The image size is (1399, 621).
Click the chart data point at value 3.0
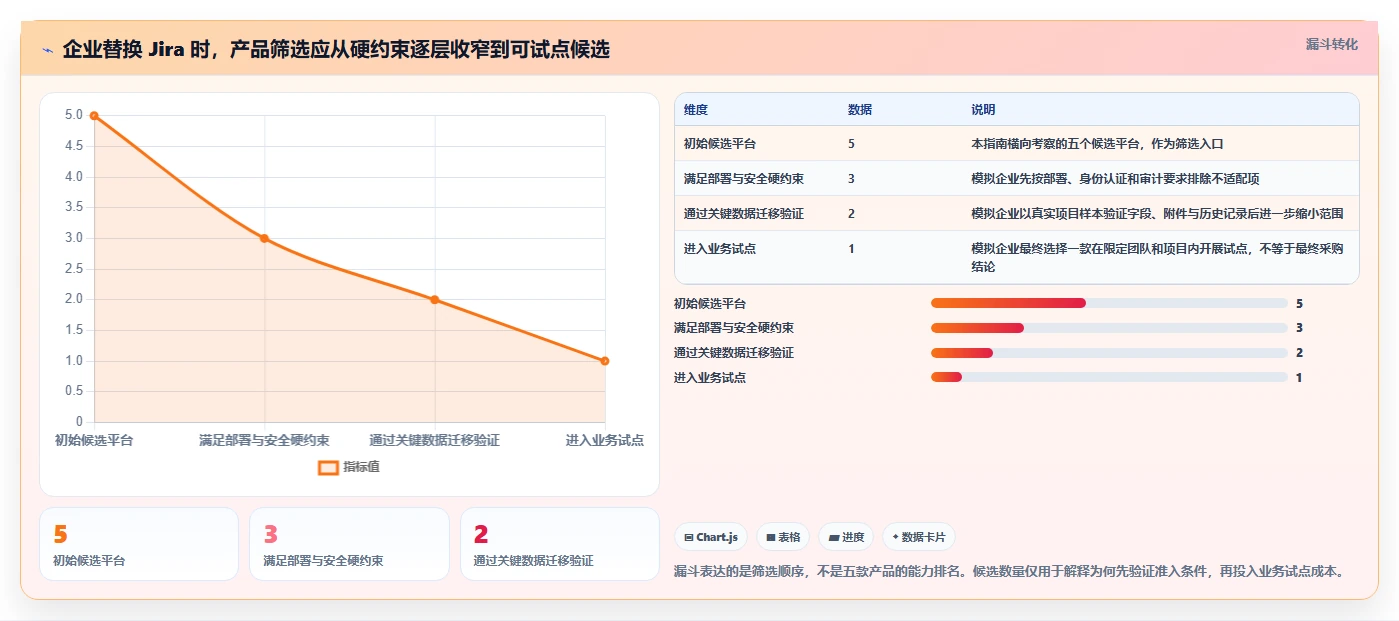264,238
